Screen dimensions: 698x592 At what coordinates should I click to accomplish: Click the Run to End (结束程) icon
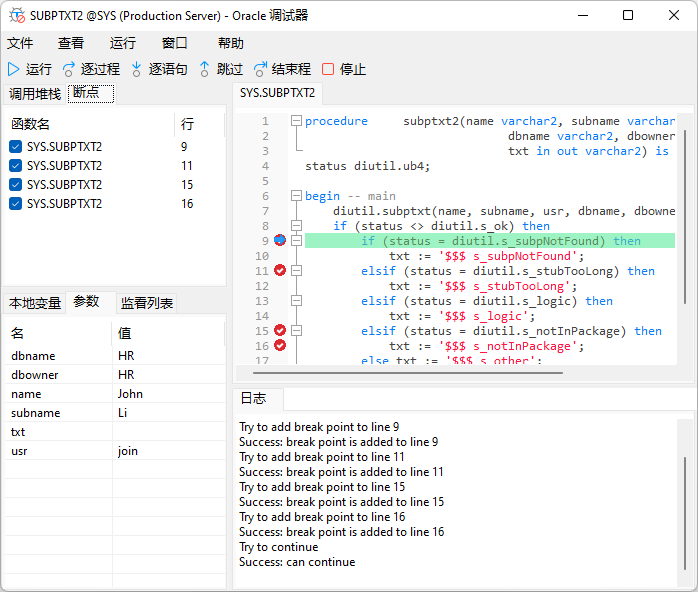point(260,69)
